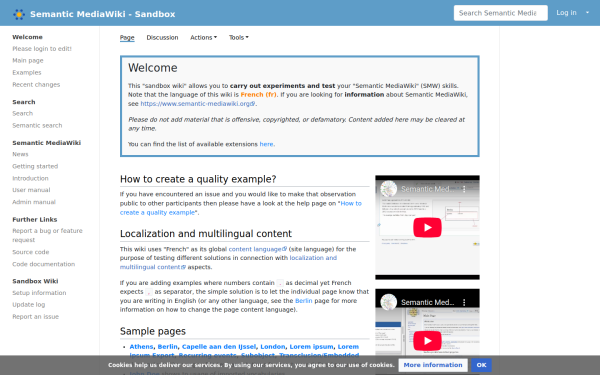Click the first video's Semantic Med... title
Viewport: 600px width, 375px height.
pos(427,189)
